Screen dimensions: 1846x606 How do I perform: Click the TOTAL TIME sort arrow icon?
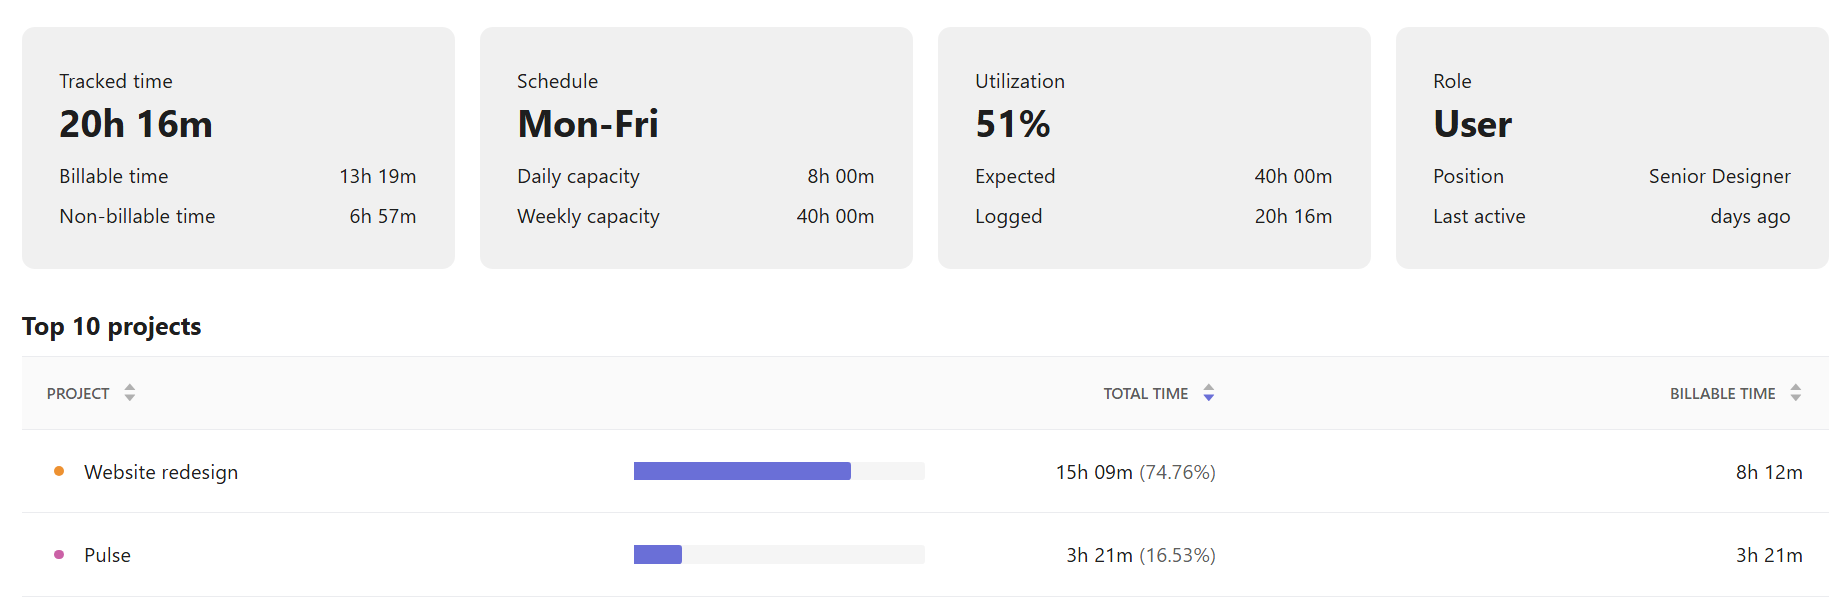point(1209,393)
